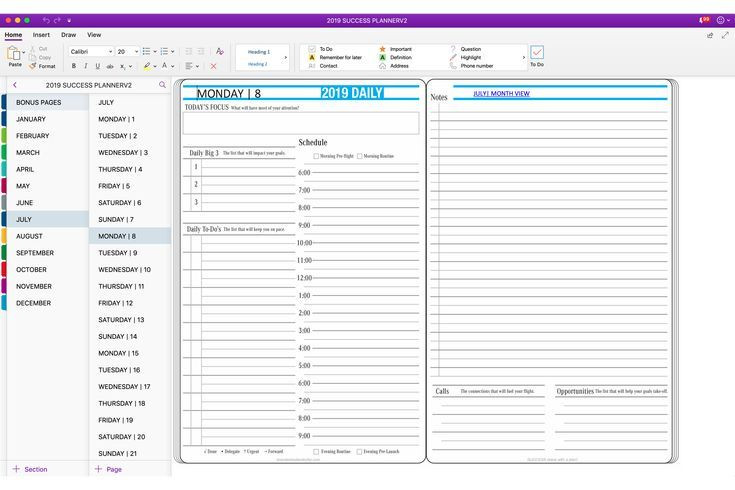Check the Evening Pre-Launch box
The width and height of the screenshot is (735, 490).
359,452
